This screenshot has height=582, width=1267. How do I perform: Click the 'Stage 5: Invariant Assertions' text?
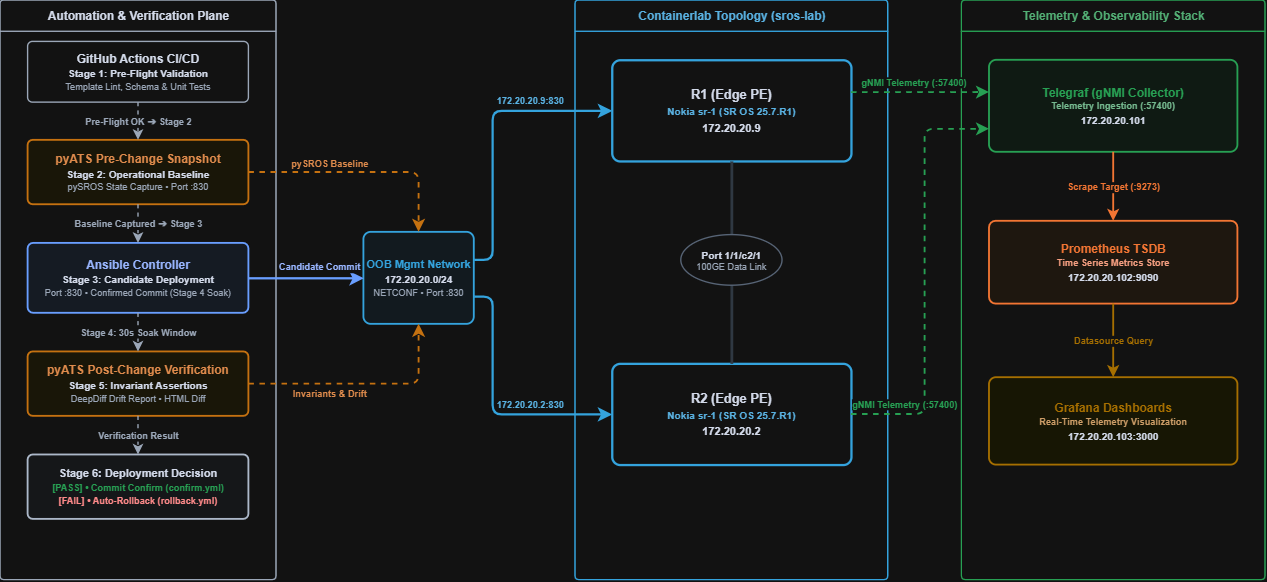[x=138, y=385]
